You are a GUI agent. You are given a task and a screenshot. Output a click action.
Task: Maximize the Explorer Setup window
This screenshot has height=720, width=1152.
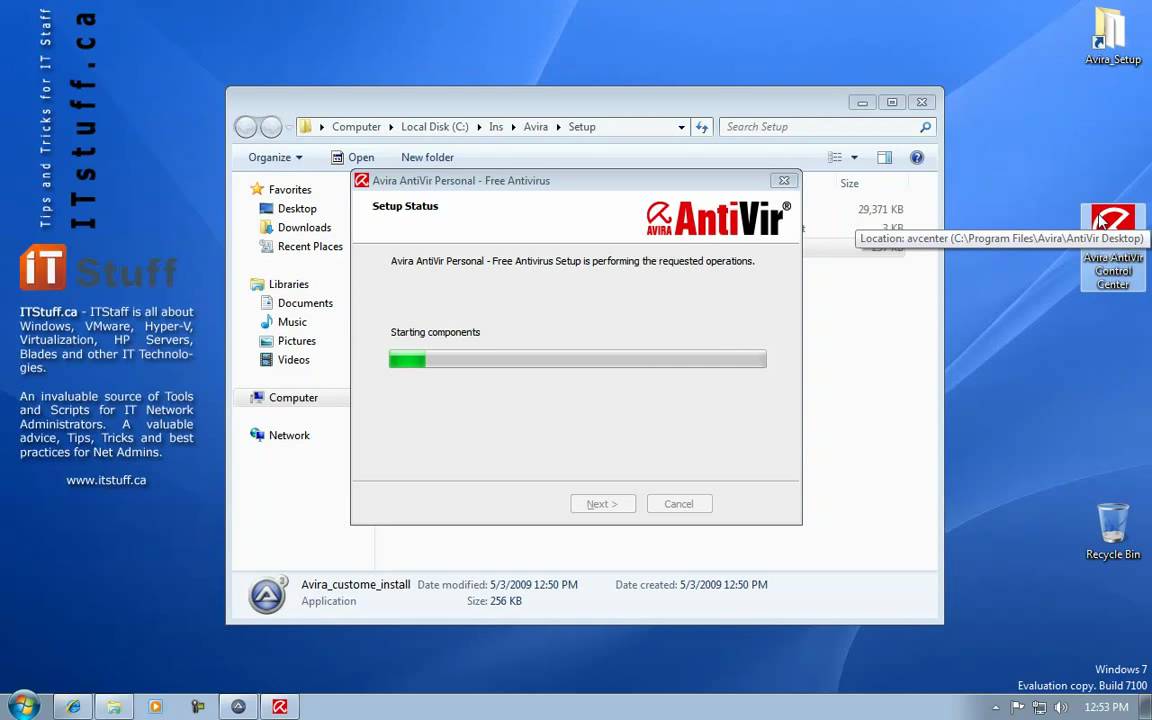click(892, 102)
